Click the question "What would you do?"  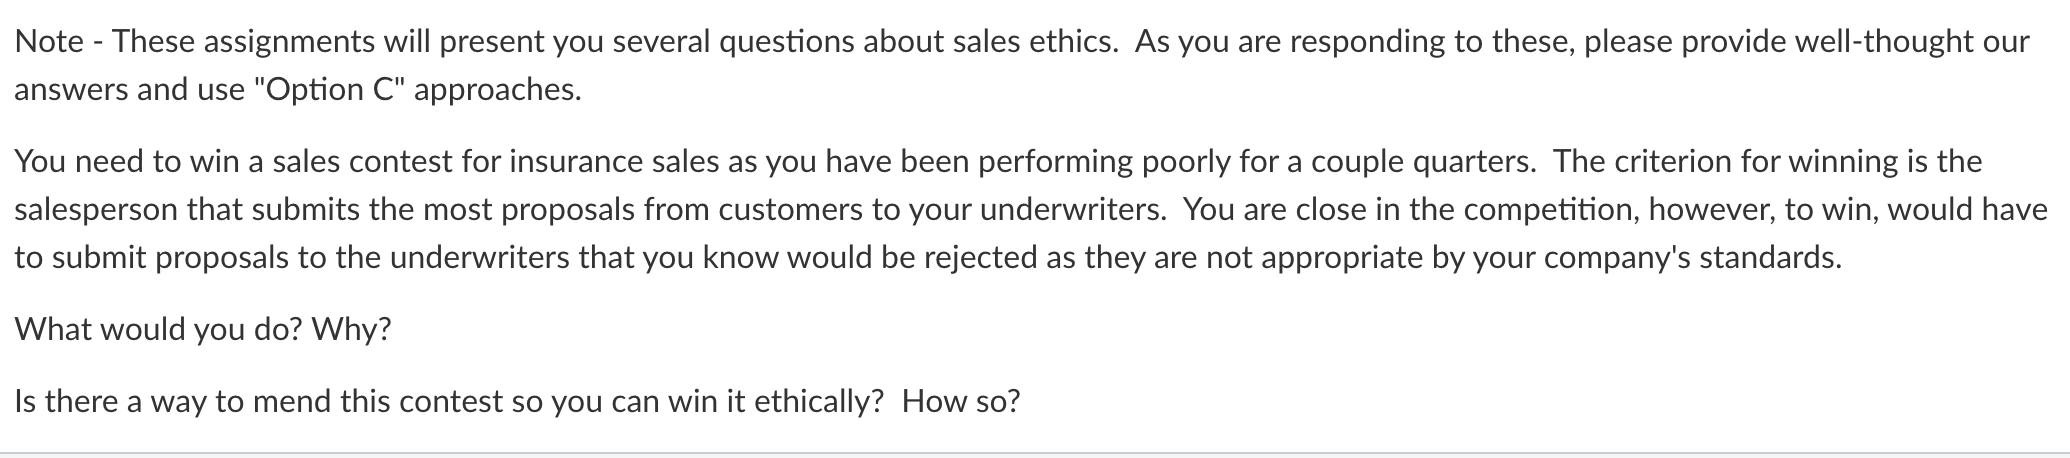tap(158, 330)
